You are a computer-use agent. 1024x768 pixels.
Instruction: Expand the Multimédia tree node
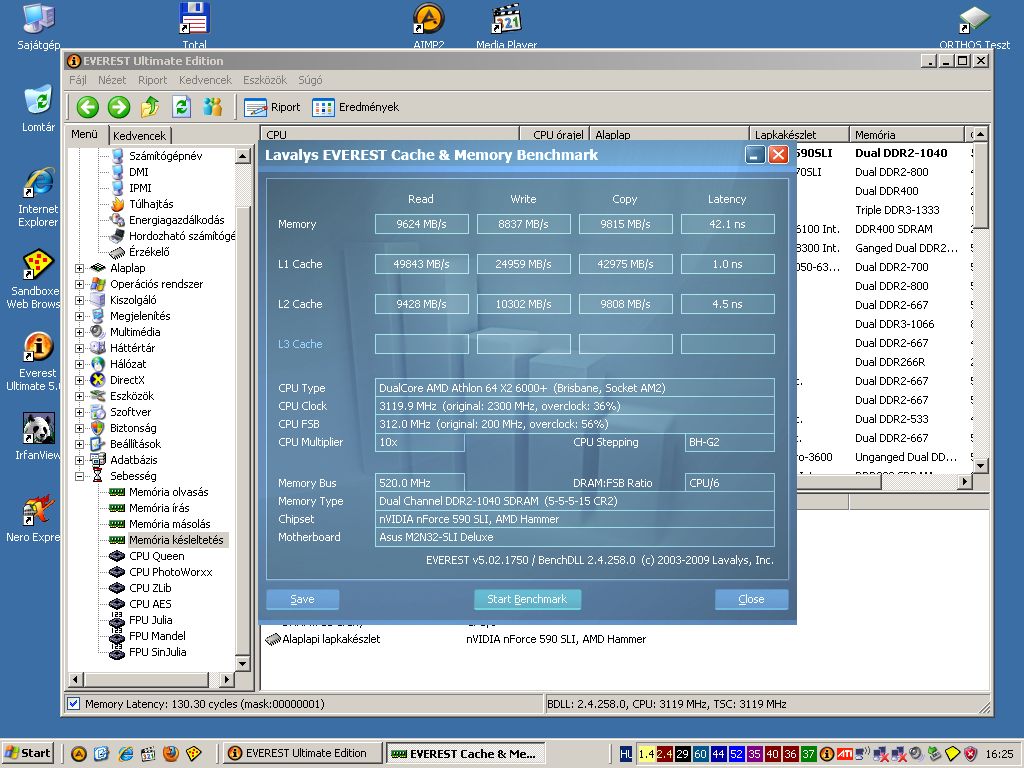(x=80, y=332)
